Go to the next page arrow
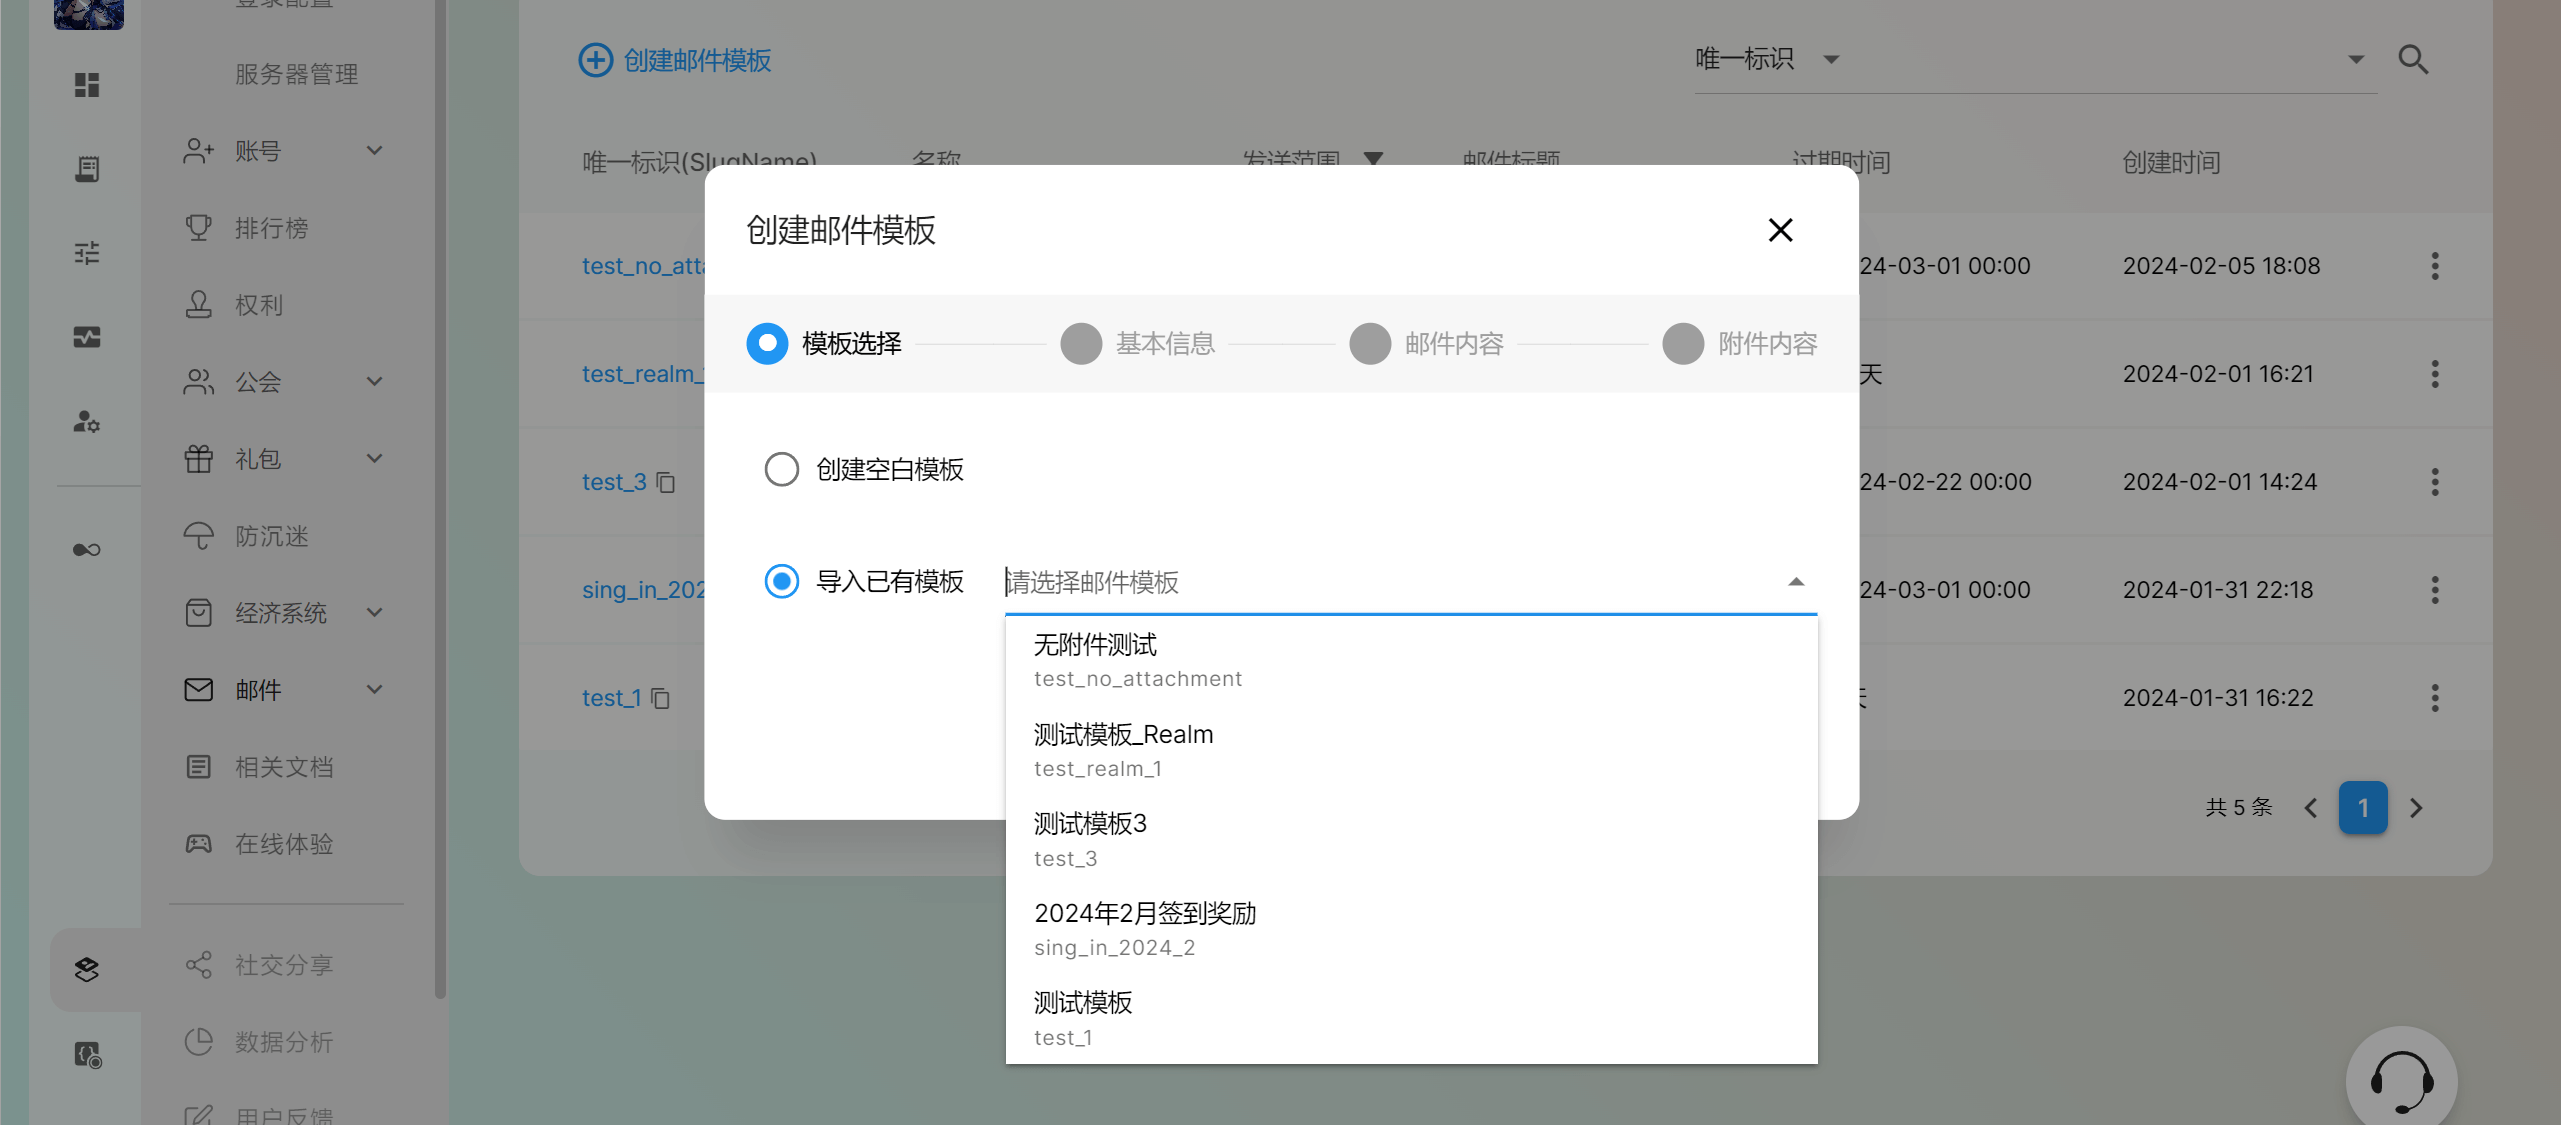 [x=2416, y=808]
